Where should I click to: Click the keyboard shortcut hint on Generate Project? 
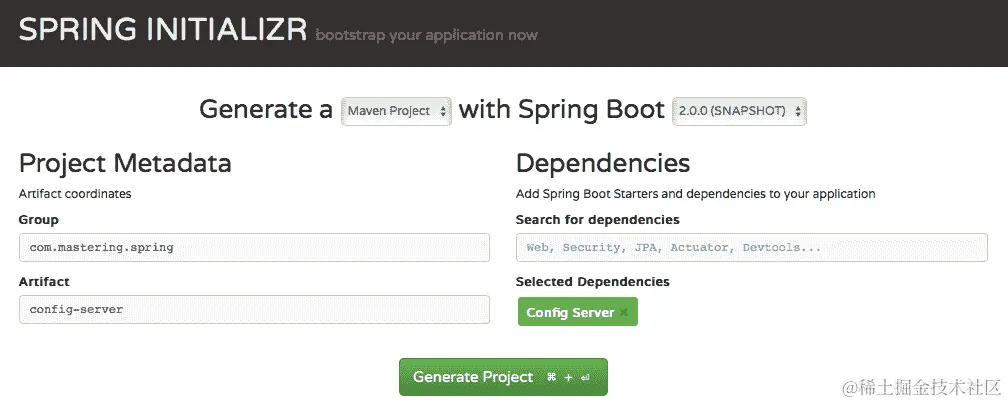click(568, 378)
